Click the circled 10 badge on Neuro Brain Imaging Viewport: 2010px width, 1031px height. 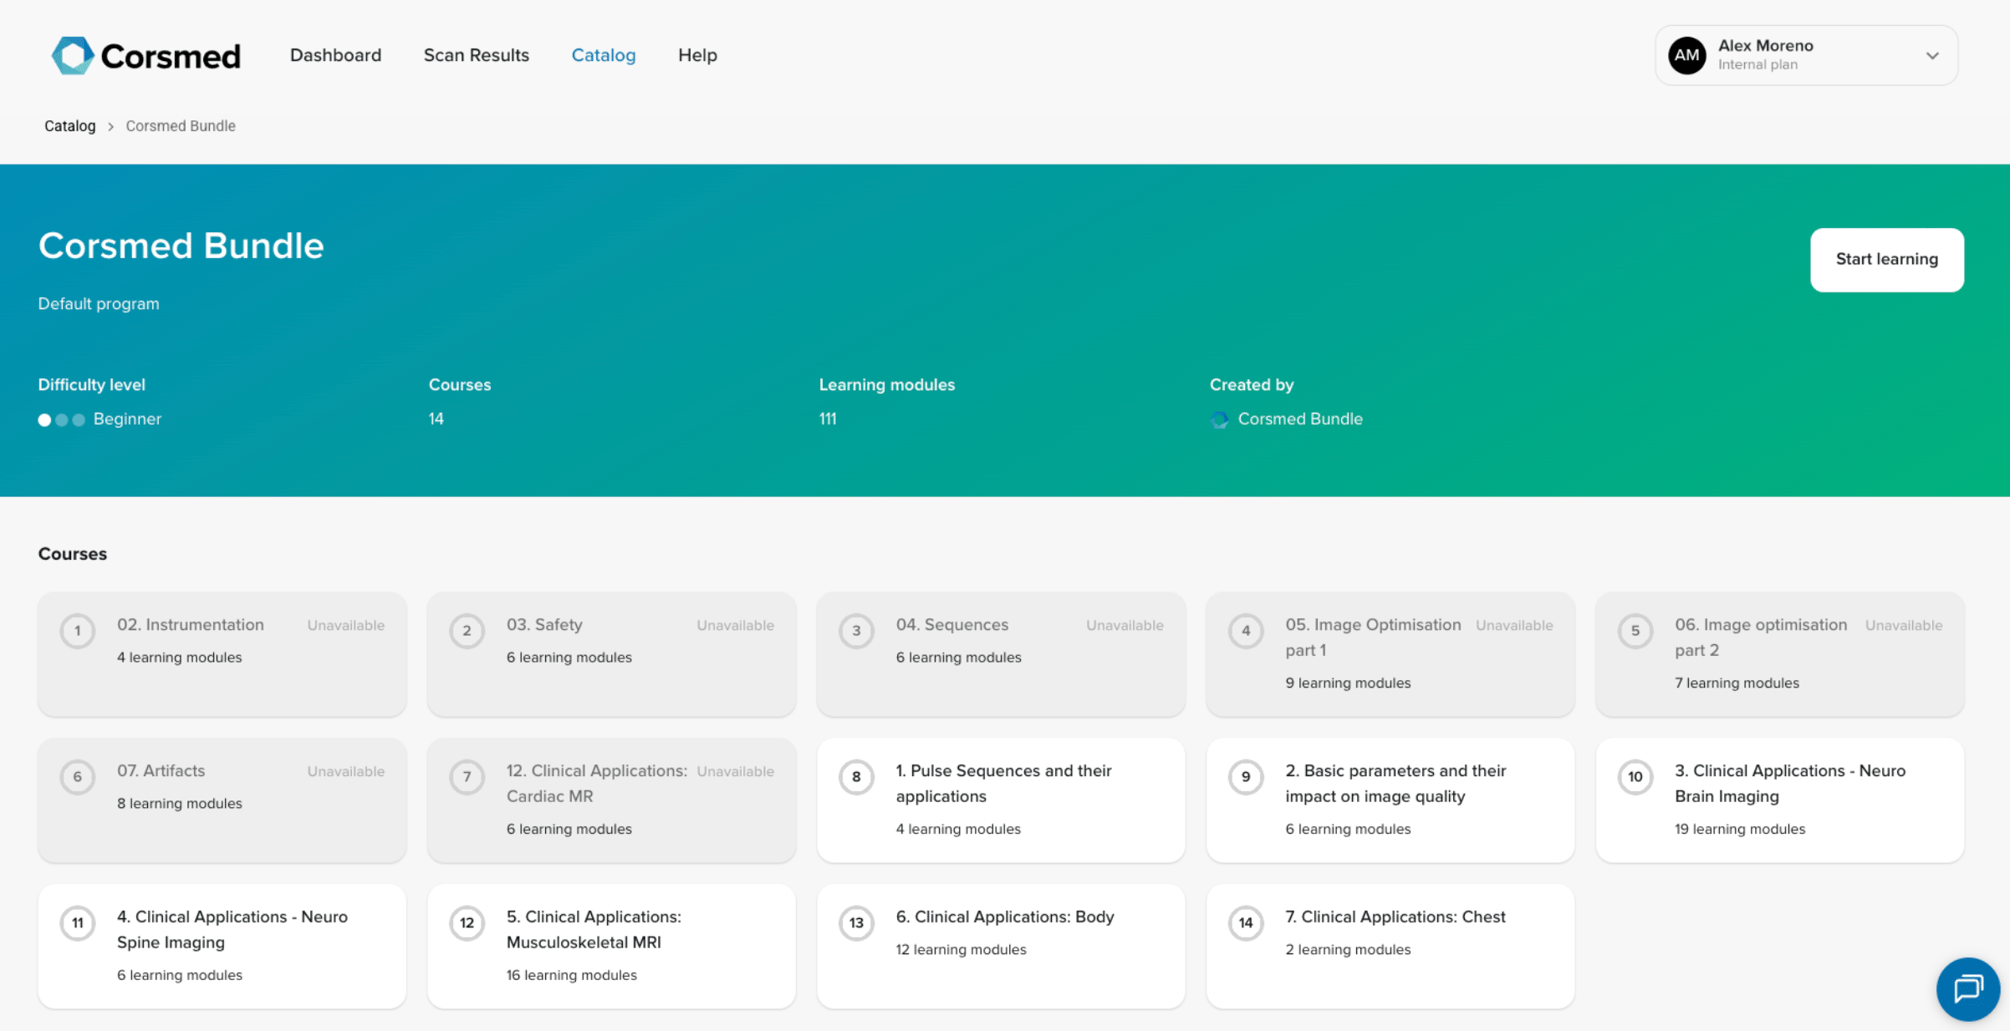pos(1635,777)
